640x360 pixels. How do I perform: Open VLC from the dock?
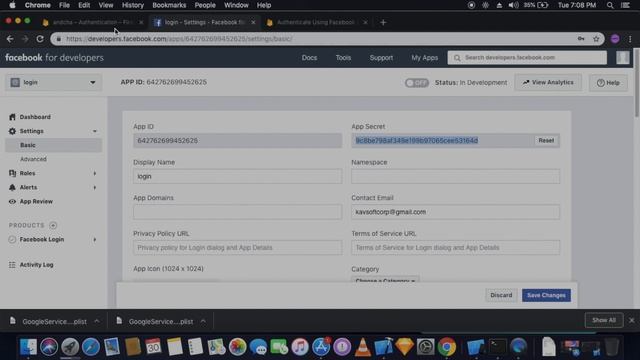click(x=362, y=347)
